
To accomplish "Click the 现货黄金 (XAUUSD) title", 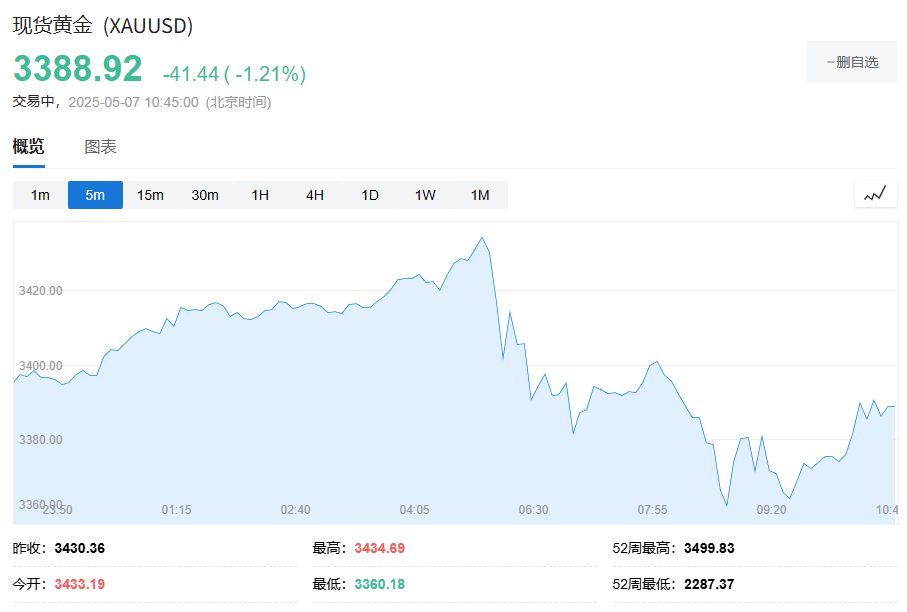I will pos(103,26).
